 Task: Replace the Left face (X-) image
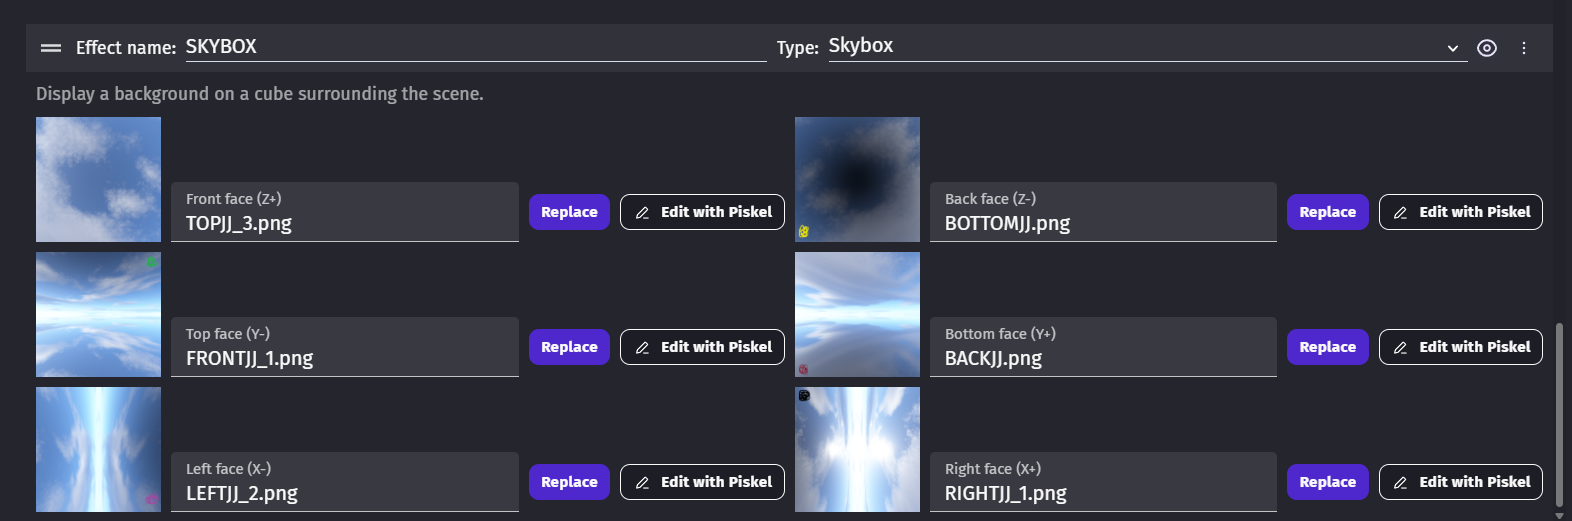[569, 482]
